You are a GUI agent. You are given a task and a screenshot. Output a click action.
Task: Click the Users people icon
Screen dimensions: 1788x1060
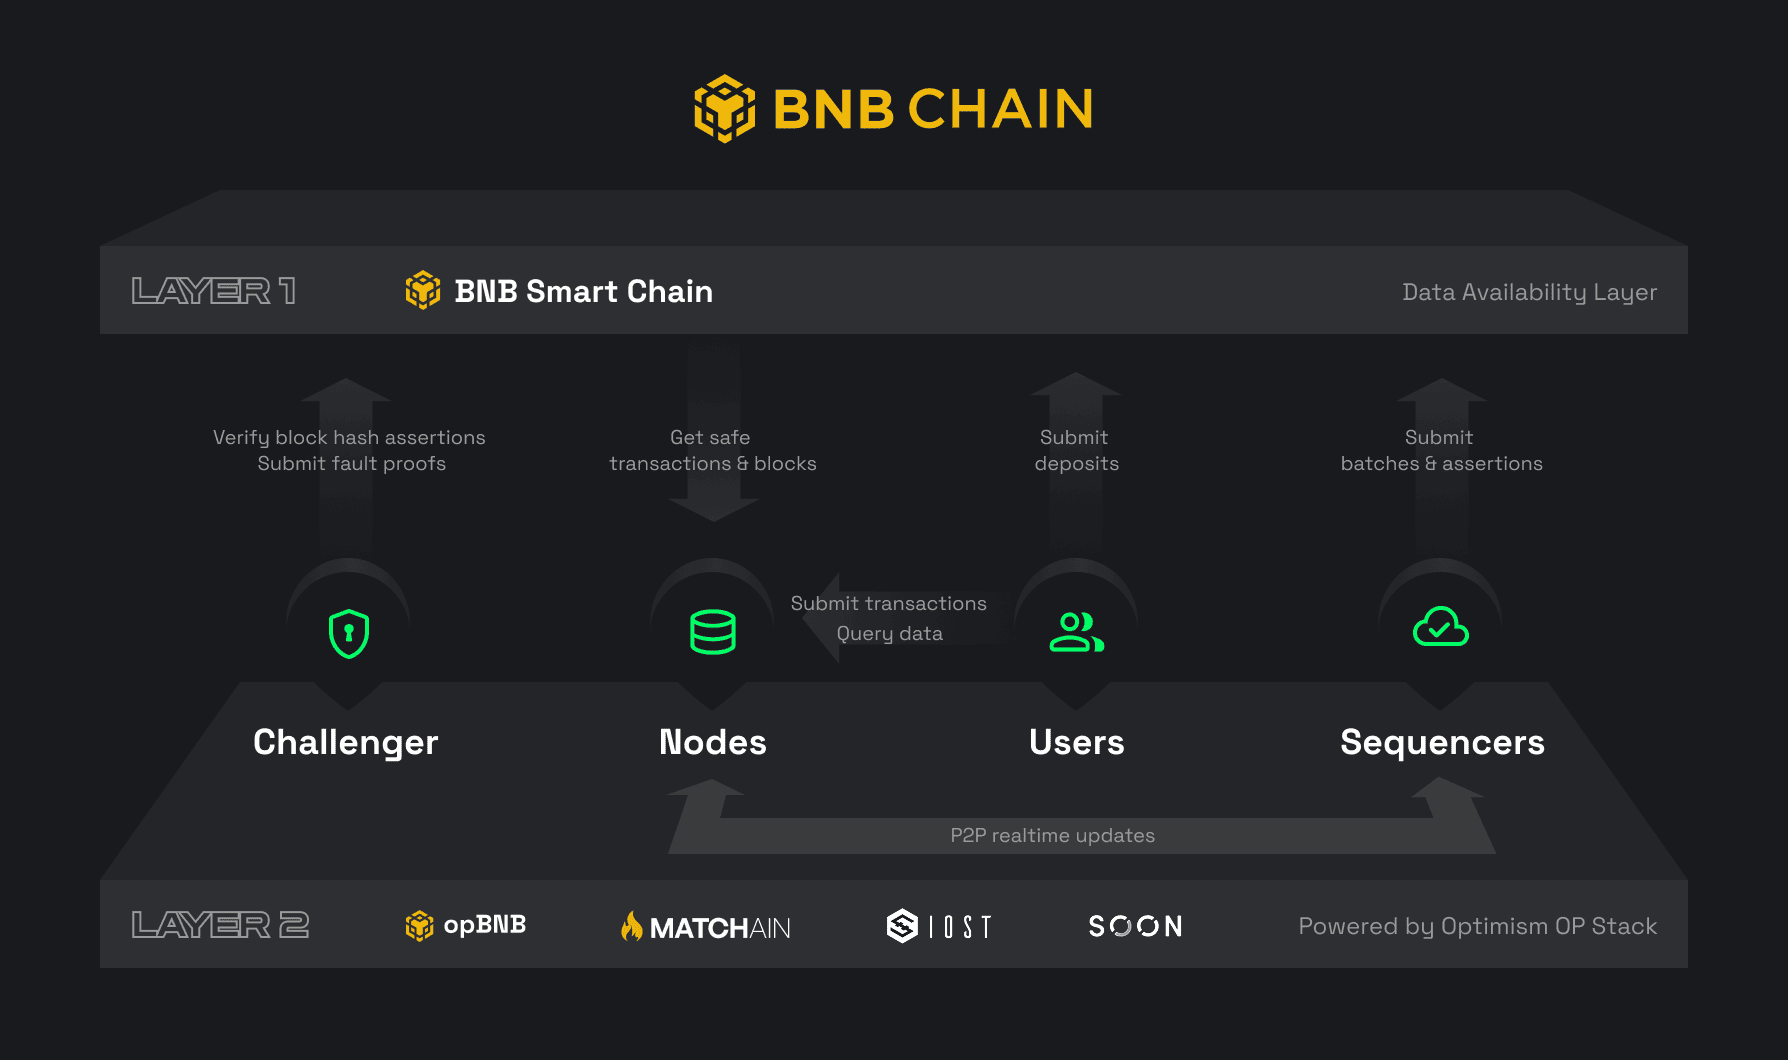(1076, 632)
